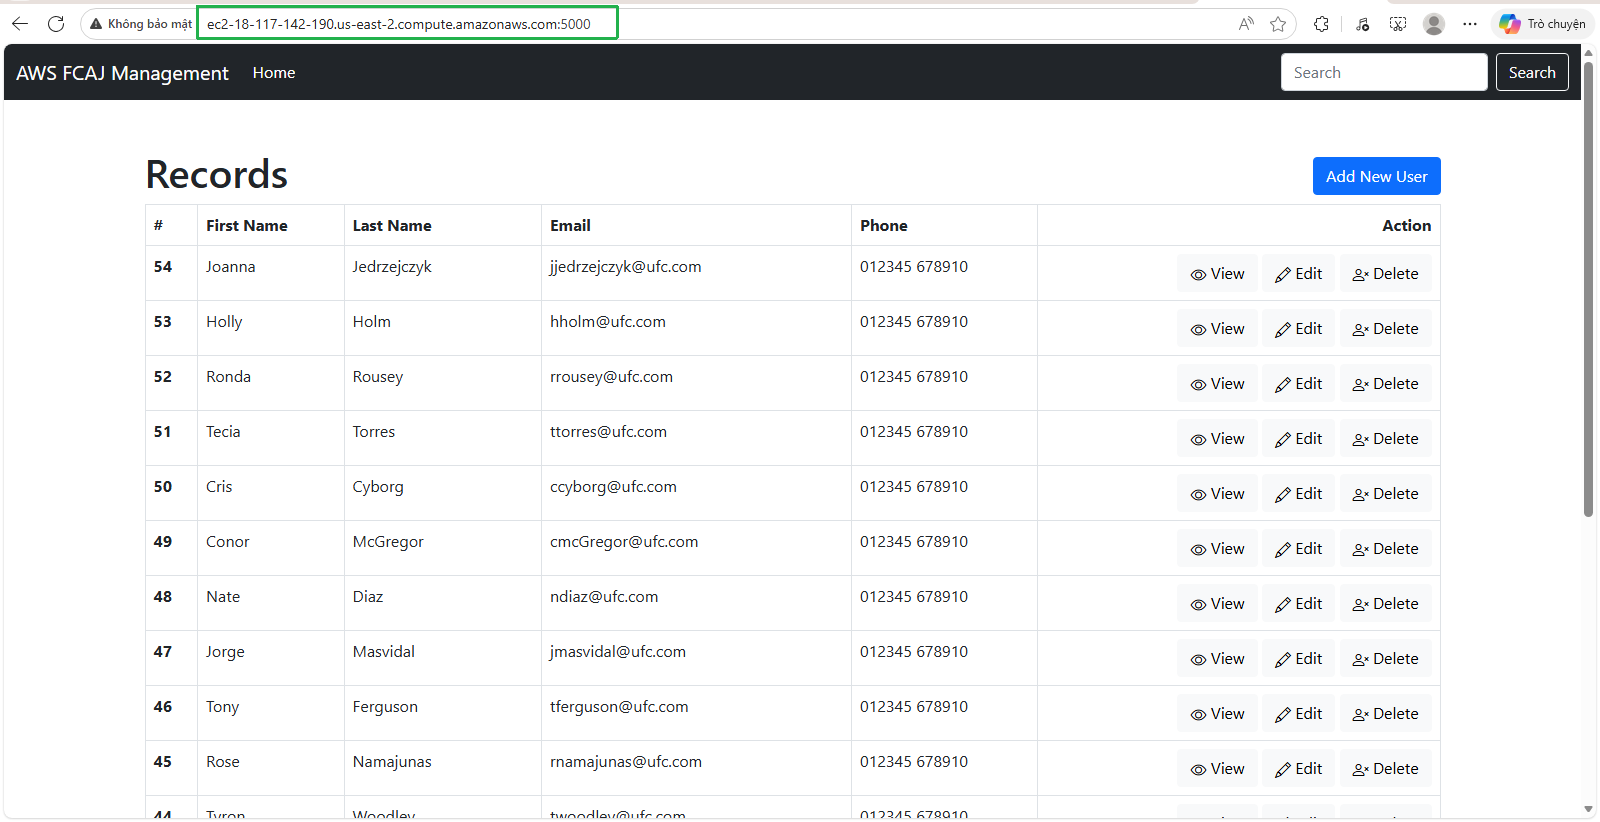
Task: Open Copilot 'Trò chuyện' chat button
Action: [1543, 24]
